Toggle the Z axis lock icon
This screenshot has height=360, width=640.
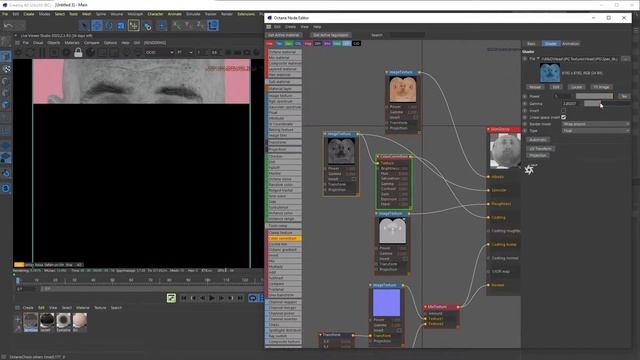200,26
